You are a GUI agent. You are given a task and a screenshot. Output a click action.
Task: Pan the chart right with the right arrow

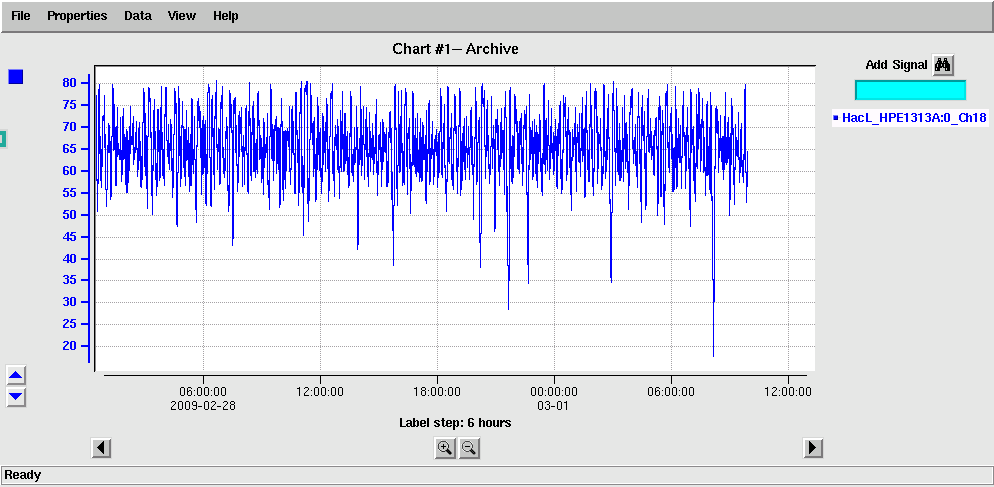click(x=813, y=448)
